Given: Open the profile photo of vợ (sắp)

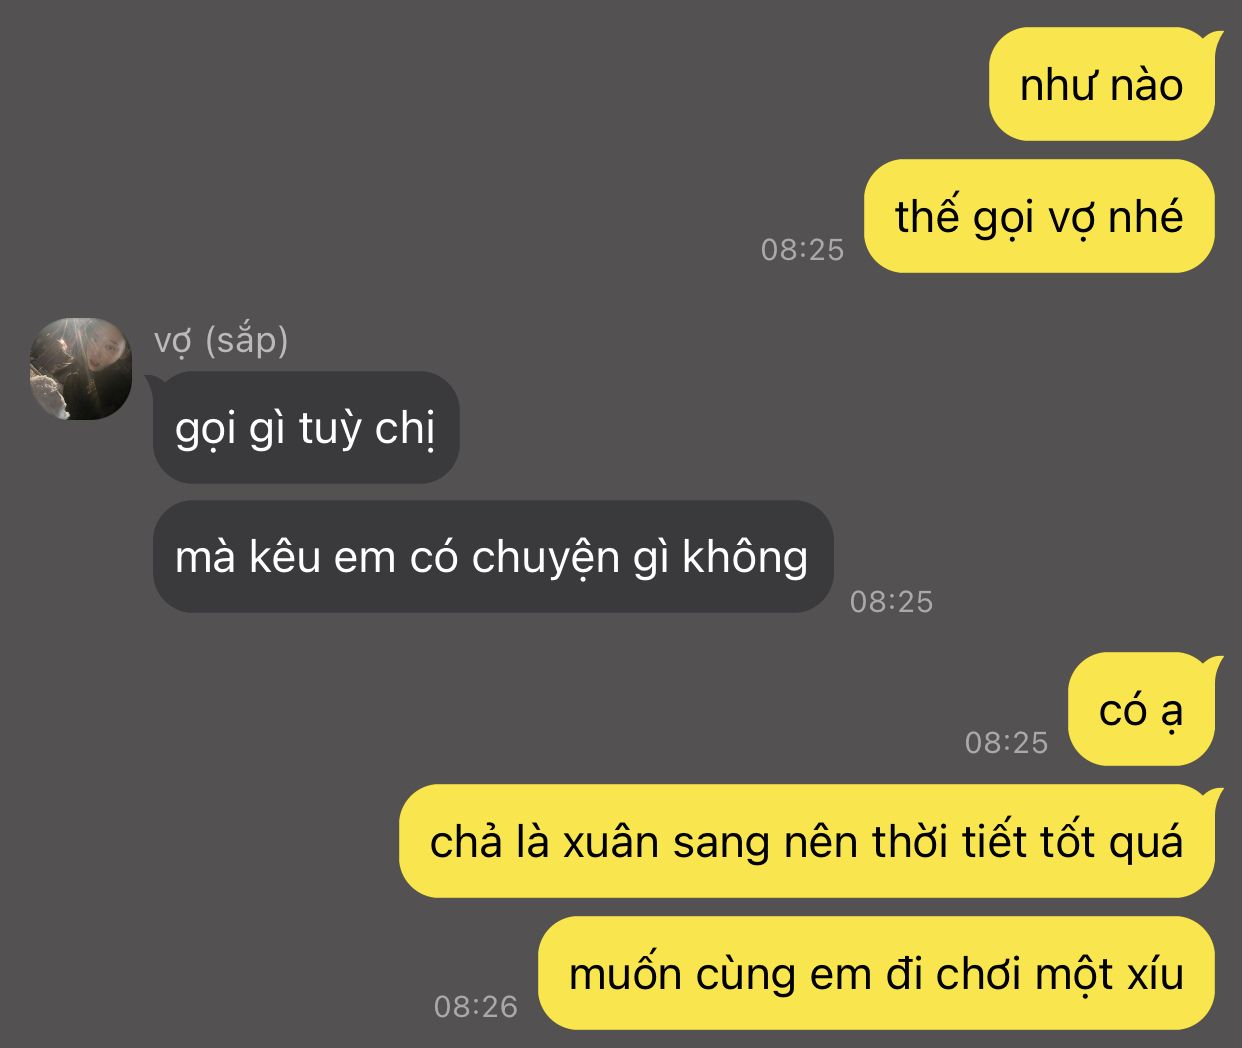Looking at the screenshot, I should [x=80, y=369].
